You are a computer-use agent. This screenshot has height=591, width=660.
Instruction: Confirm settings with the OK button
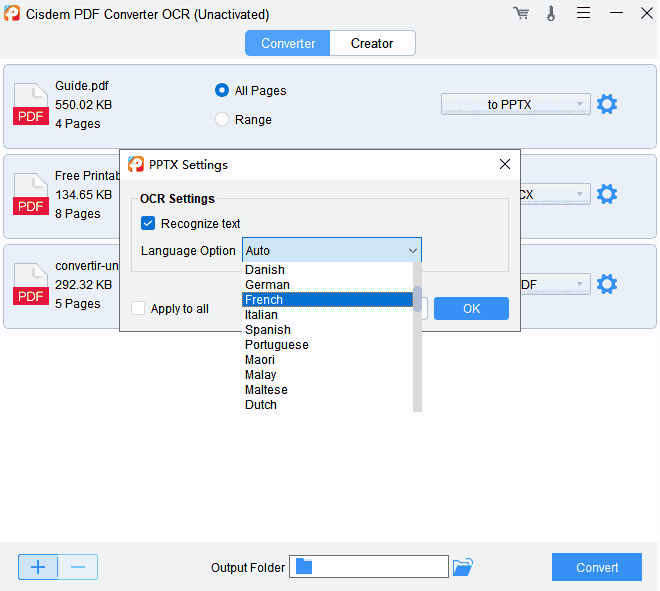(x=471, y=308)
